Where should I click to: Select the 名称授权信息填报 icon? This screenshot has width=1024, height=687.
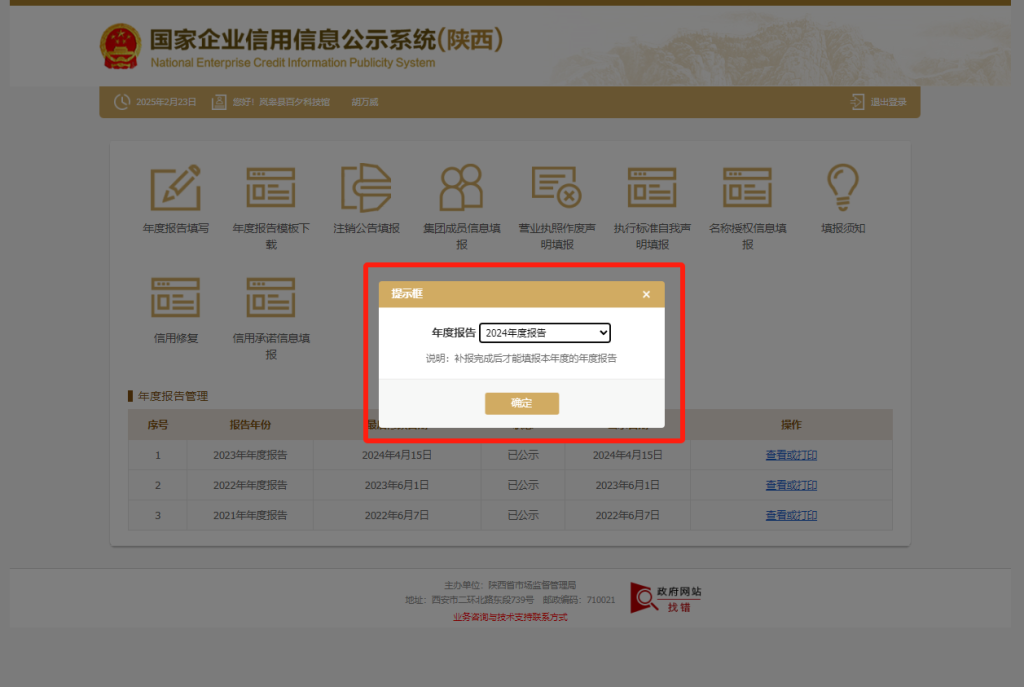(747, 187)
